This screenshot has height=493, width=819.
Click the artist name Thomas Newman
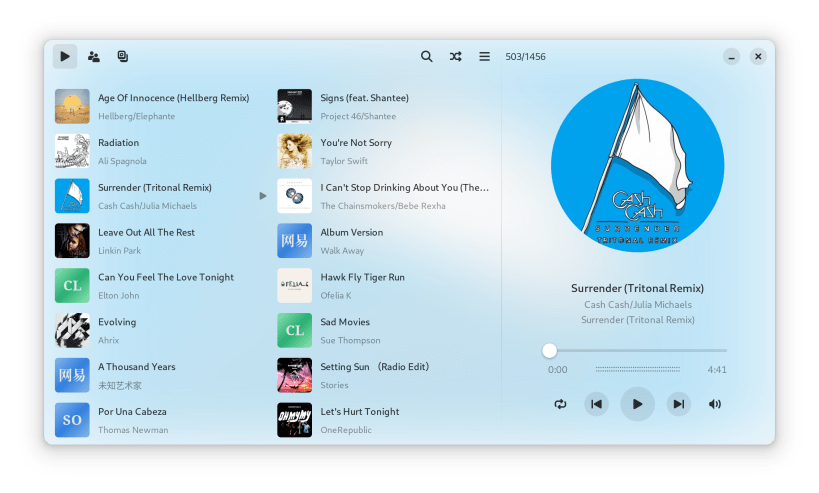[x=133, y=430]
